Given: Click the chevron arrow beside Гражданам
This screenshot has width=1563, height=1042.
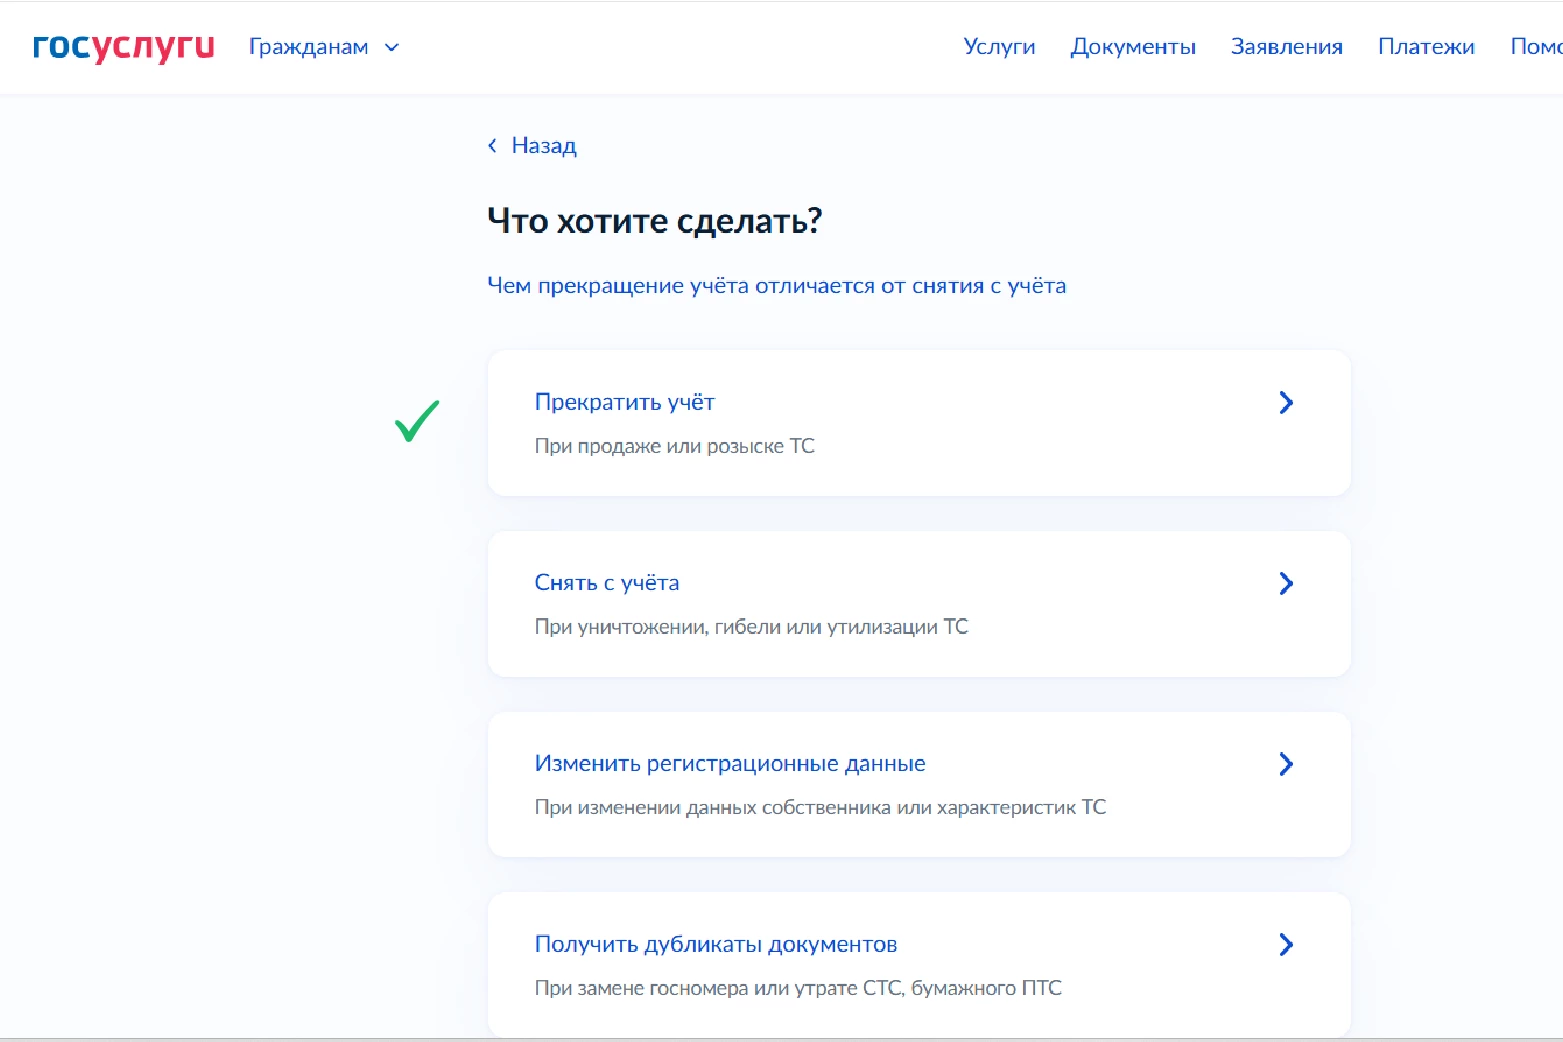Looking at the screenshot, I should point(392,48).
